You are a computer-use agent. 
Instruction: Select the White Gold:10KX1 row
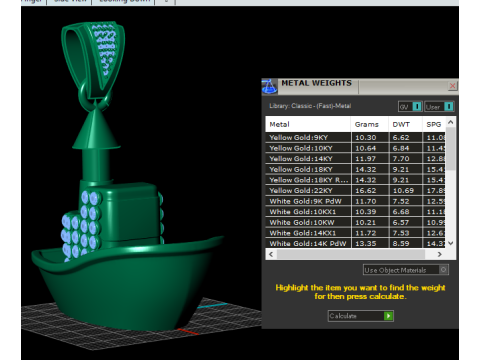click(x=355, y=212)
